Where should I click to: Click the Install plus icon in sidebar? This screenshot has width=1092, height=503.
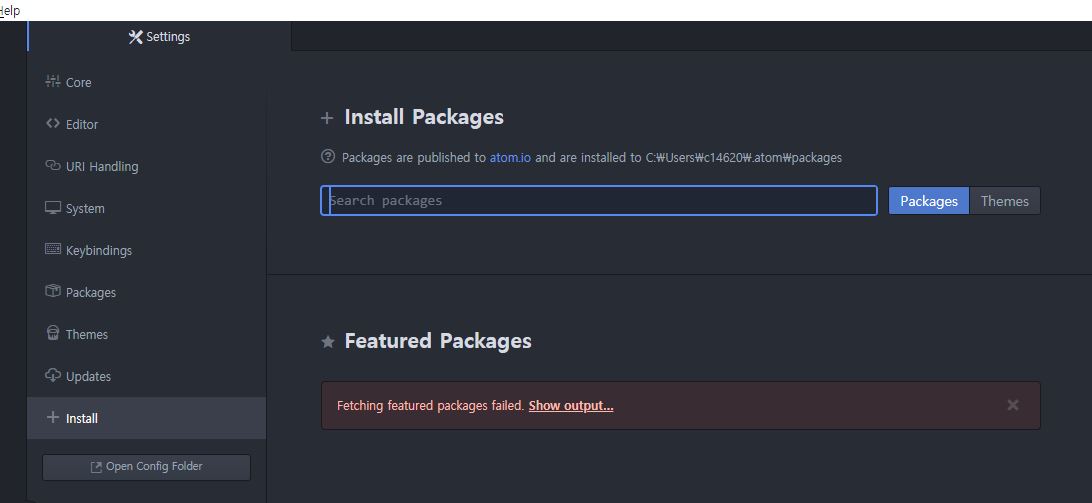point(53,418)
